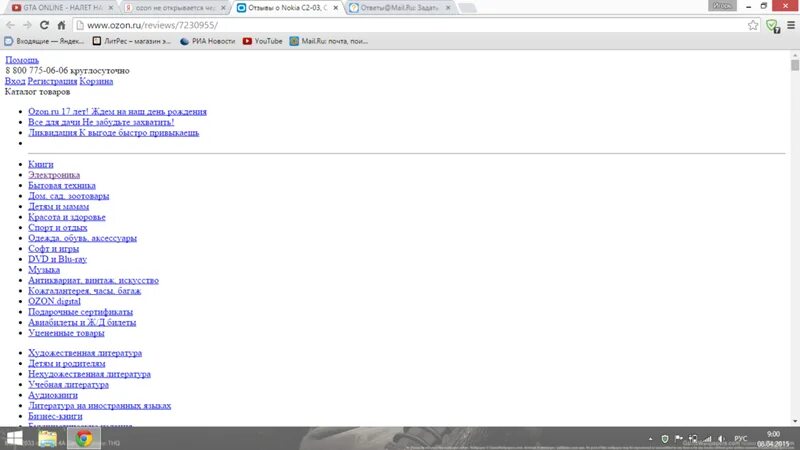Open the Дом, сад, зоотовары category
Image resolution: width=800 pixels, height=450 pixels.
(x=68, y=196)
